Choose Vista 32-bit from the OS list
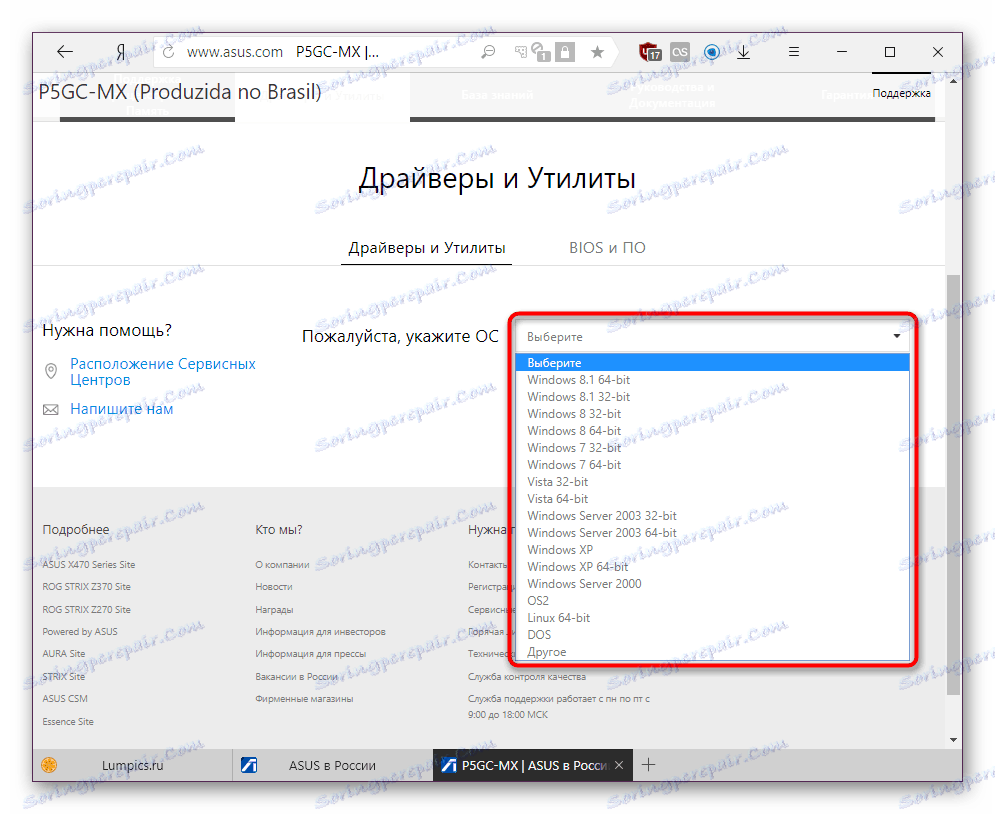Screen dimensions: 995x814 click(x=713, y=482)
